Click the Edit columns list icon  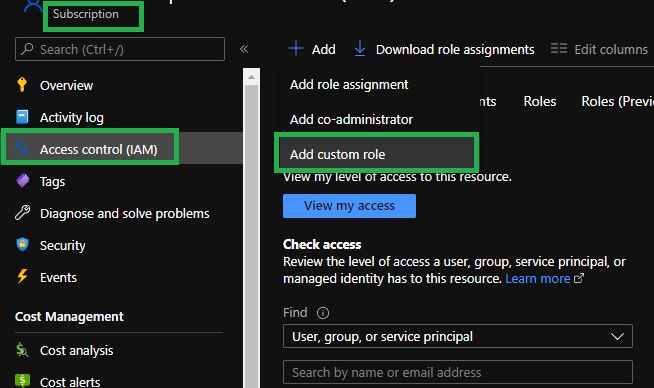558,48
